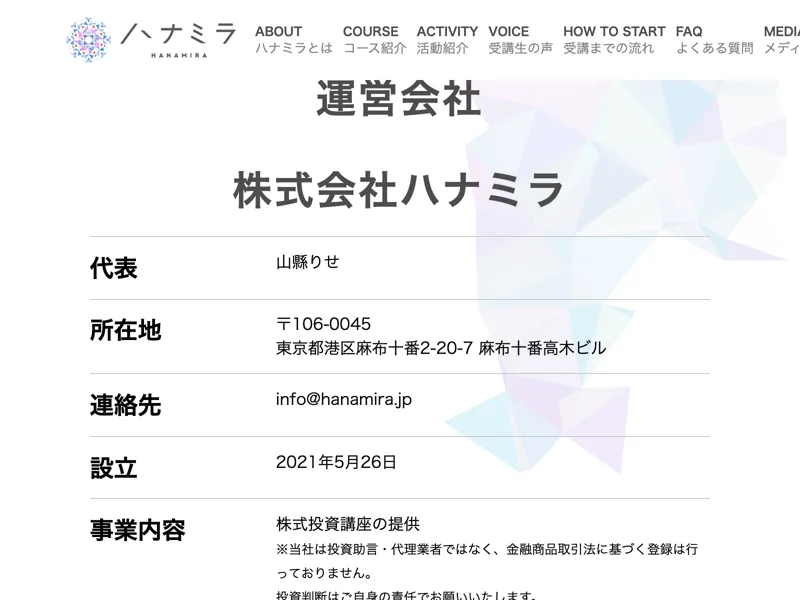Click the 代表 row label
Image resolution: width=800 pixels, height=600 pixels.
click(x=114, y=268)
